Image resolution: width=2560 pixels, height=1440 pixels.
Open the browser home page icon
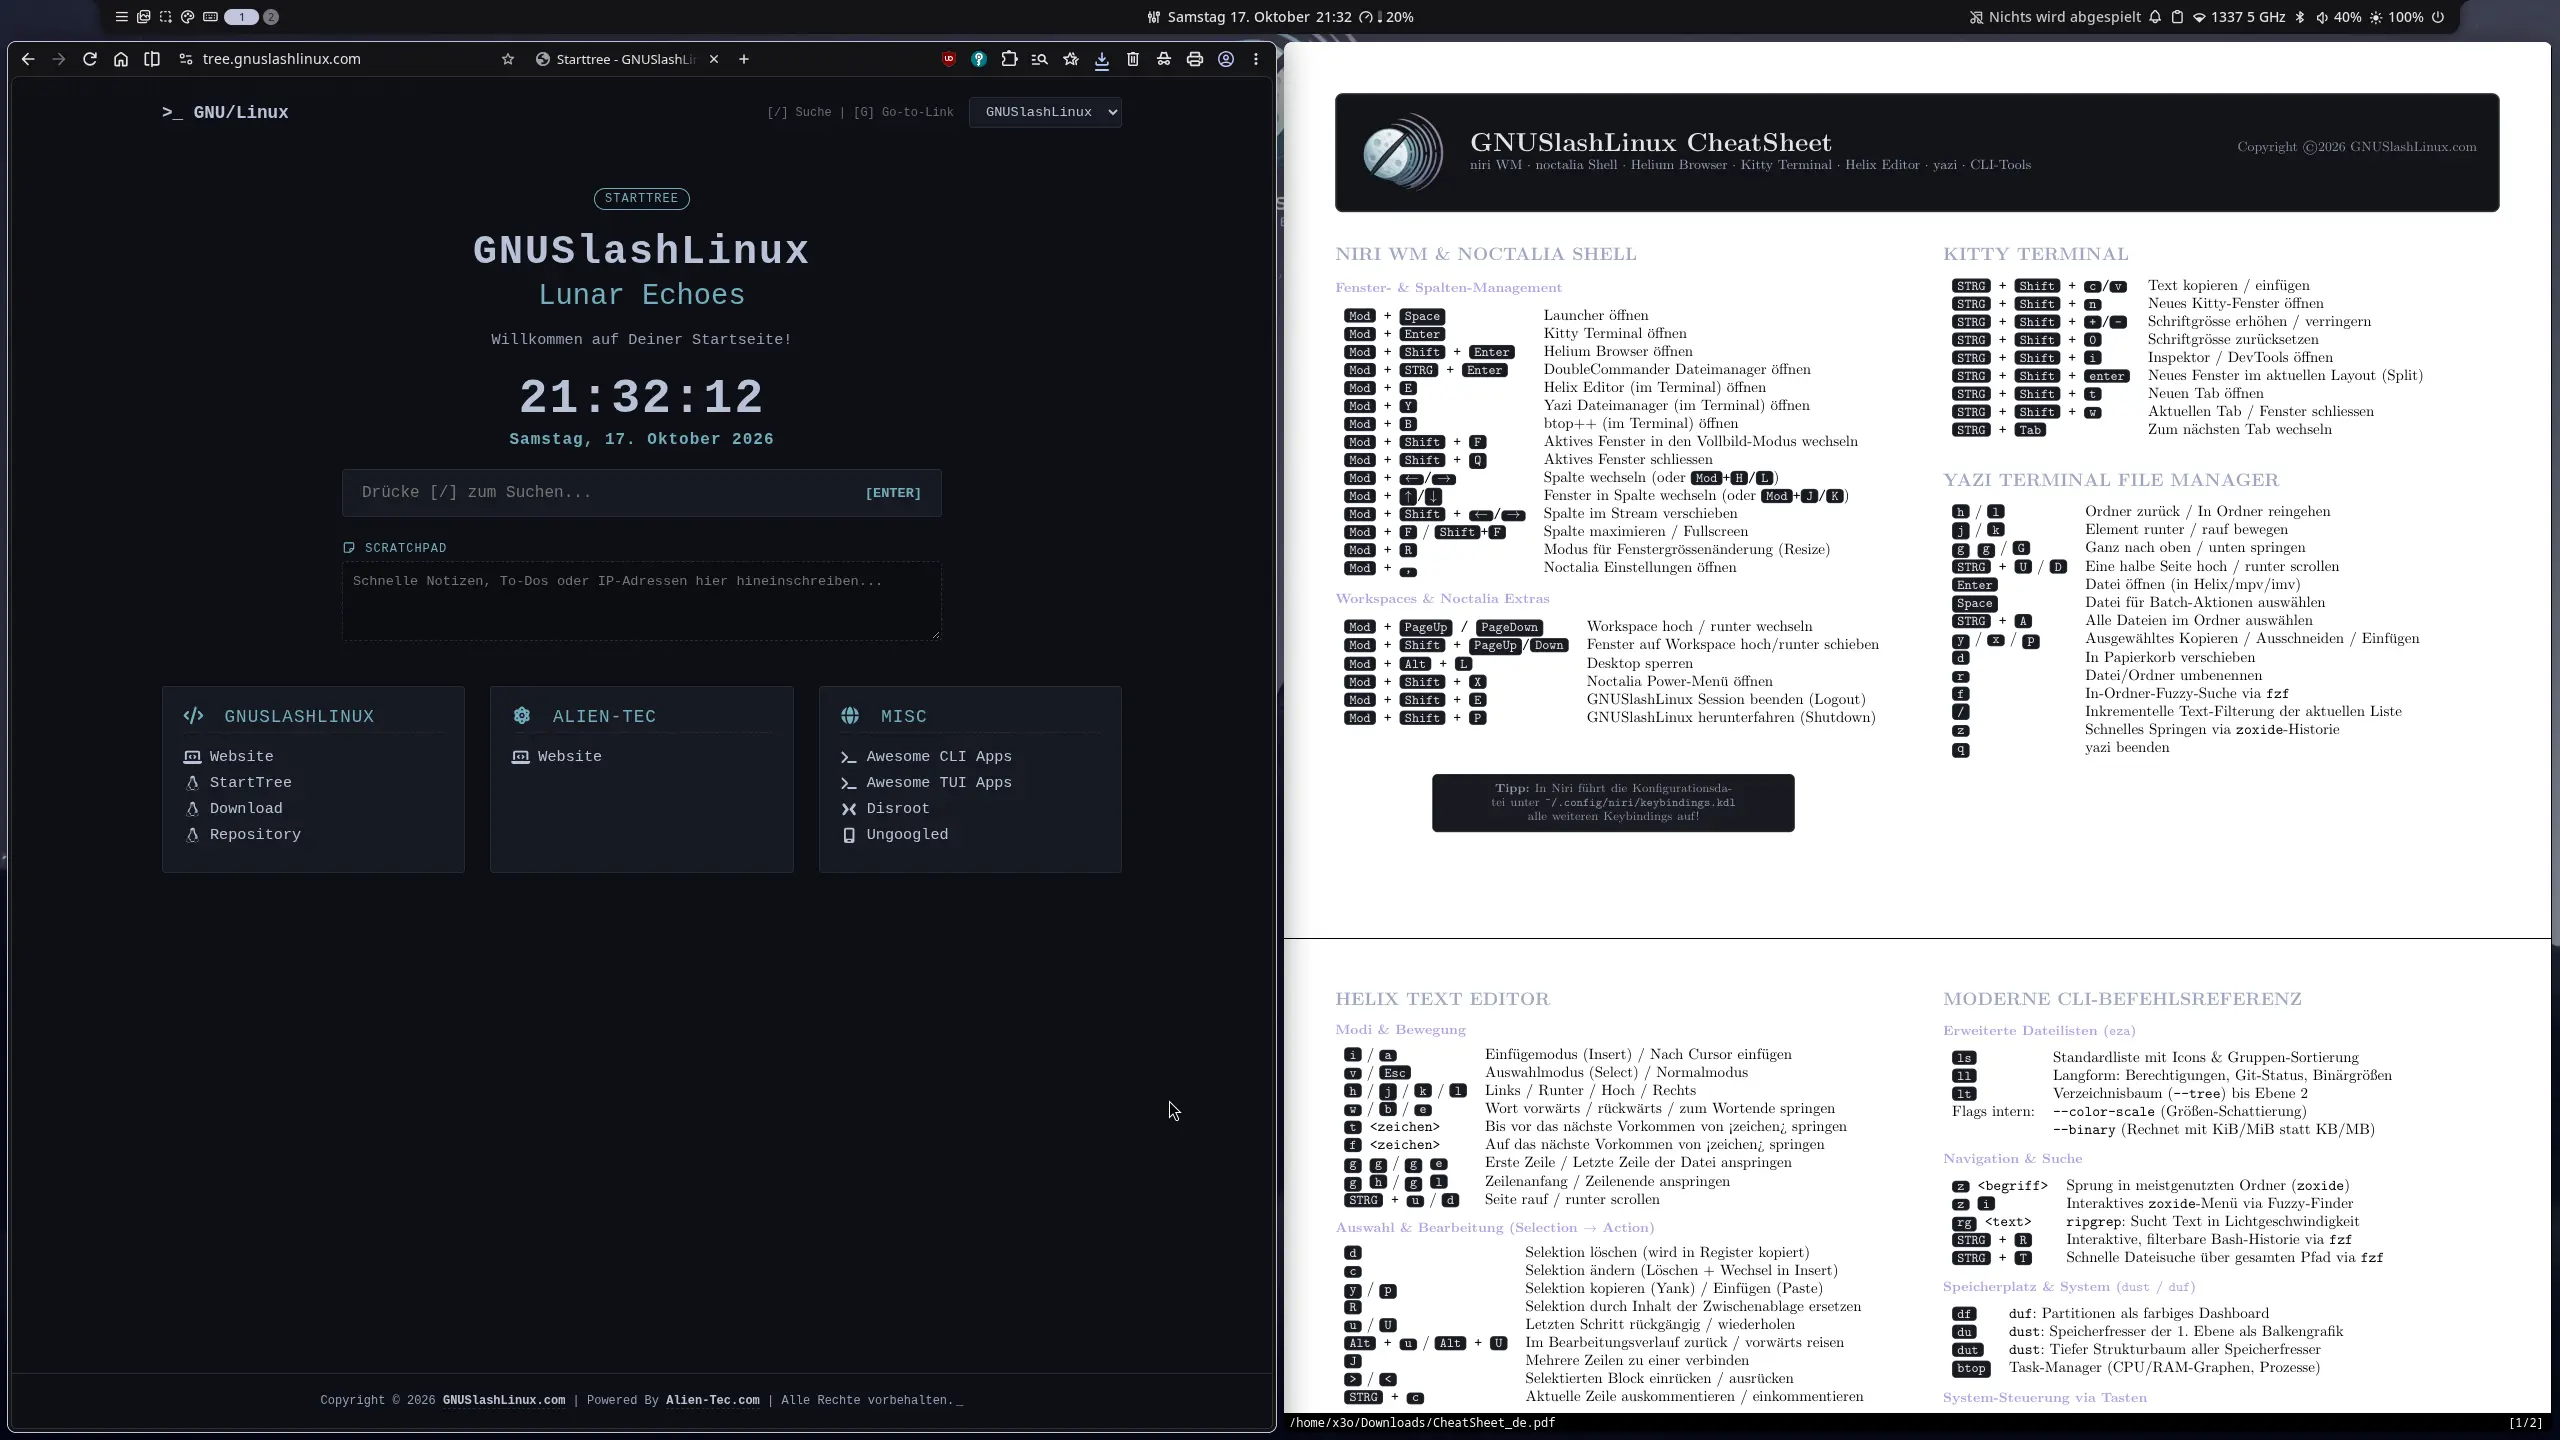coord(121,59)
